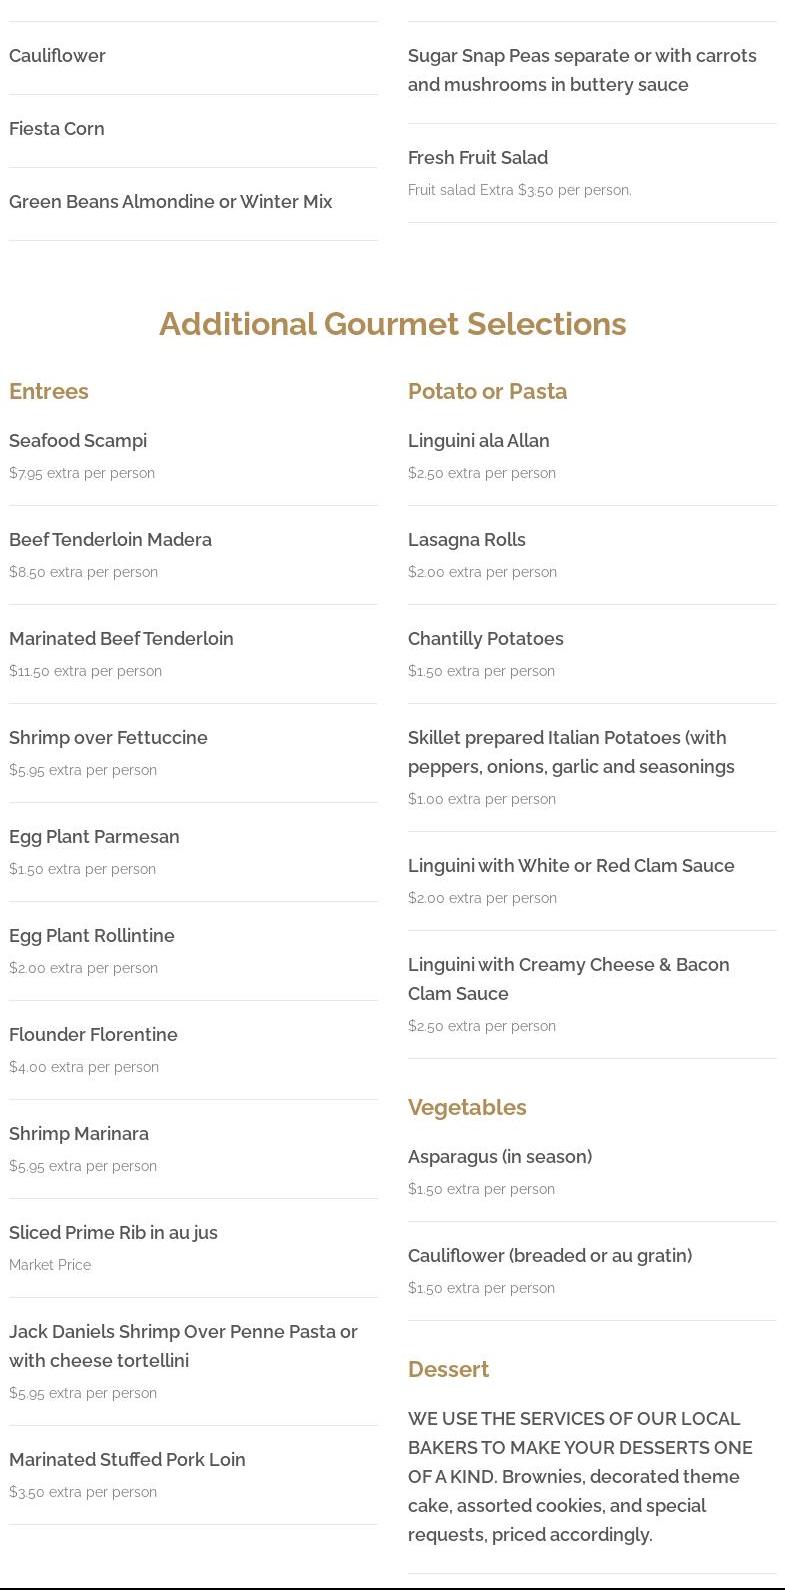The image size is (785, 1590).
Task: Click Marinated Stuffed Pork Loin item
Action: (127, 1460)
